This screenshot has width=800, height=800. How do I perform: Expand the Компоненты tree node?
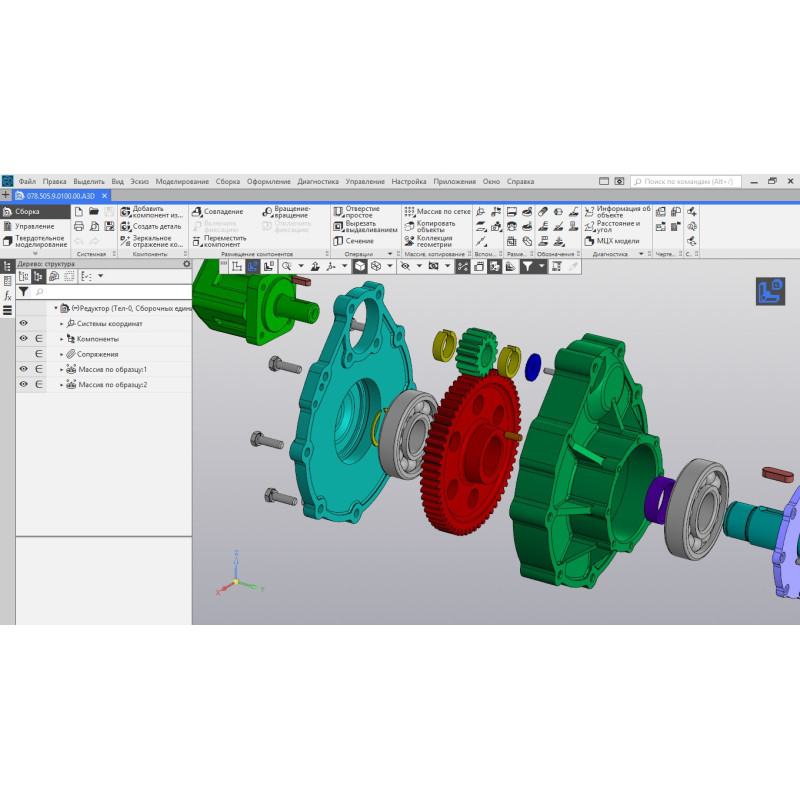coord(62,339)
